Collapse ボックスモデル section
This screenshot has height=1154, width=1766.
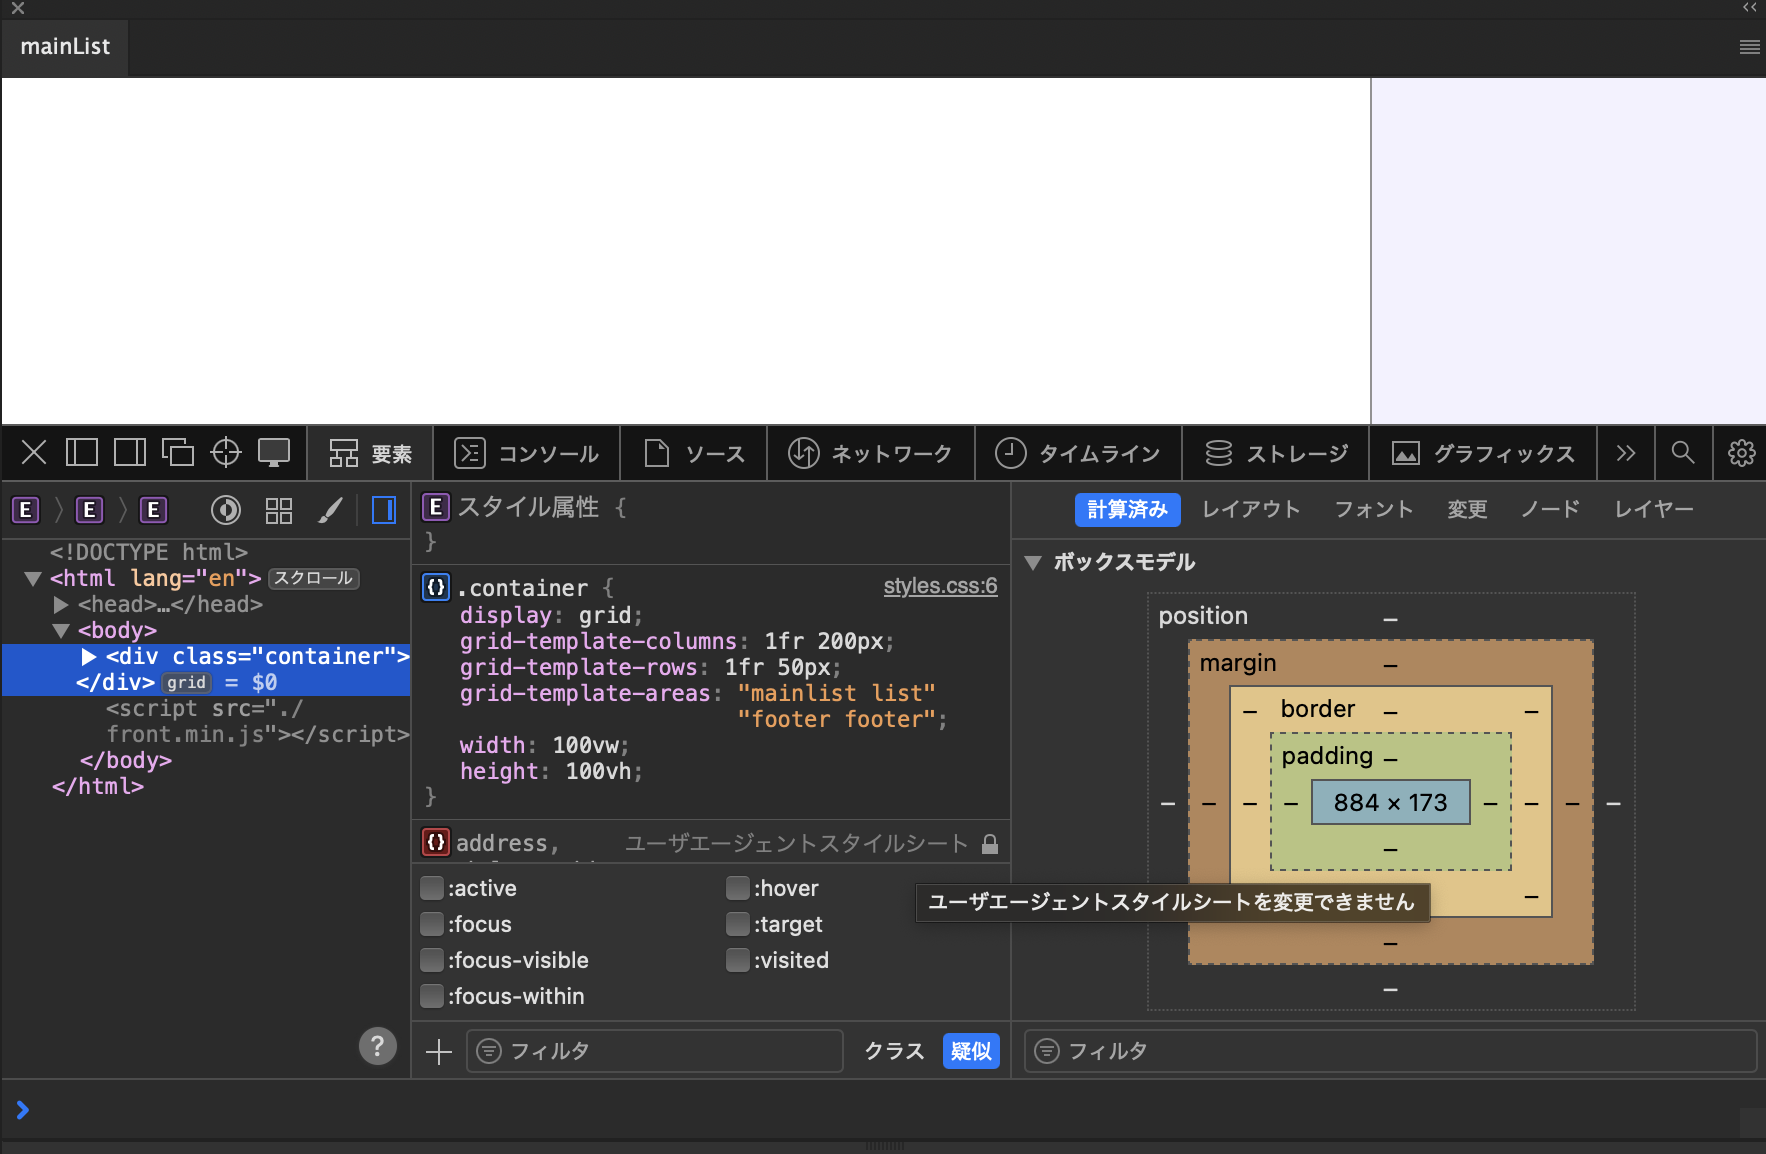1033,562
